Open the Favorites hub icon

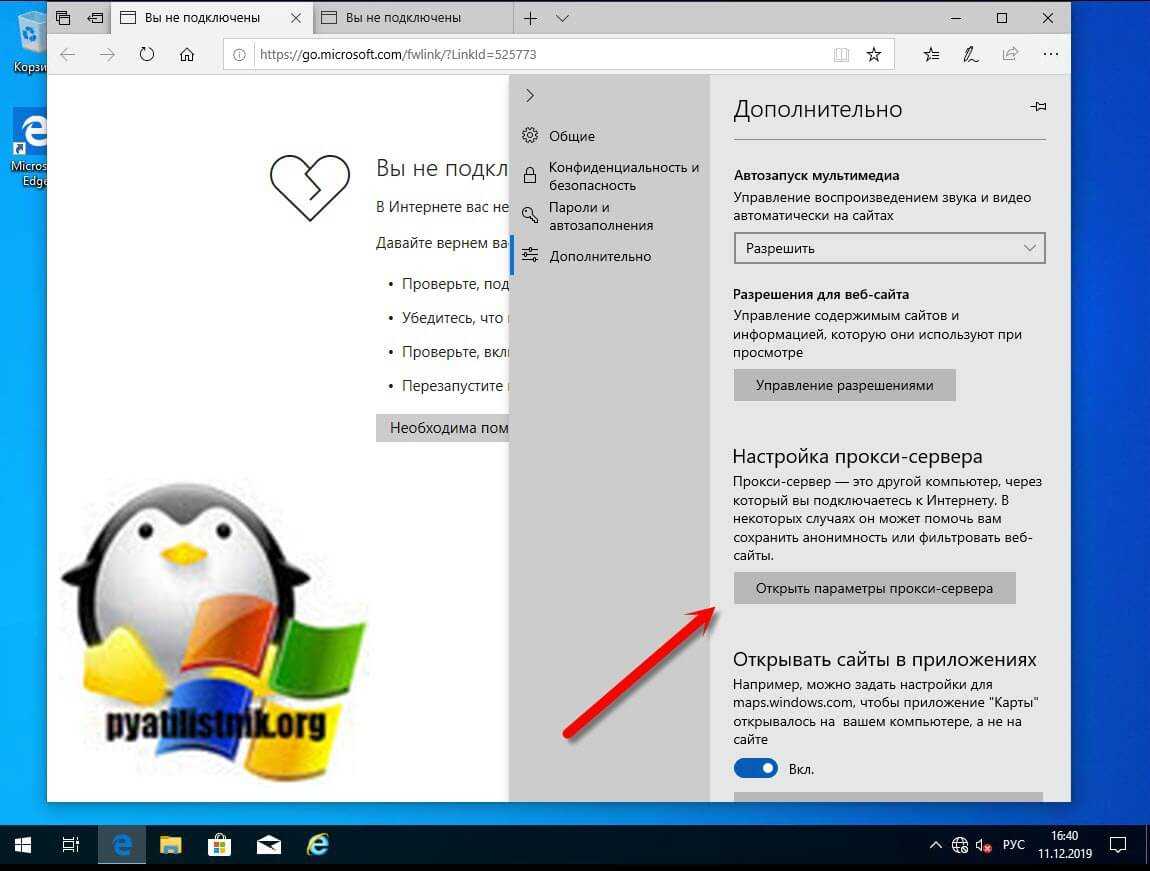point(931,55)
